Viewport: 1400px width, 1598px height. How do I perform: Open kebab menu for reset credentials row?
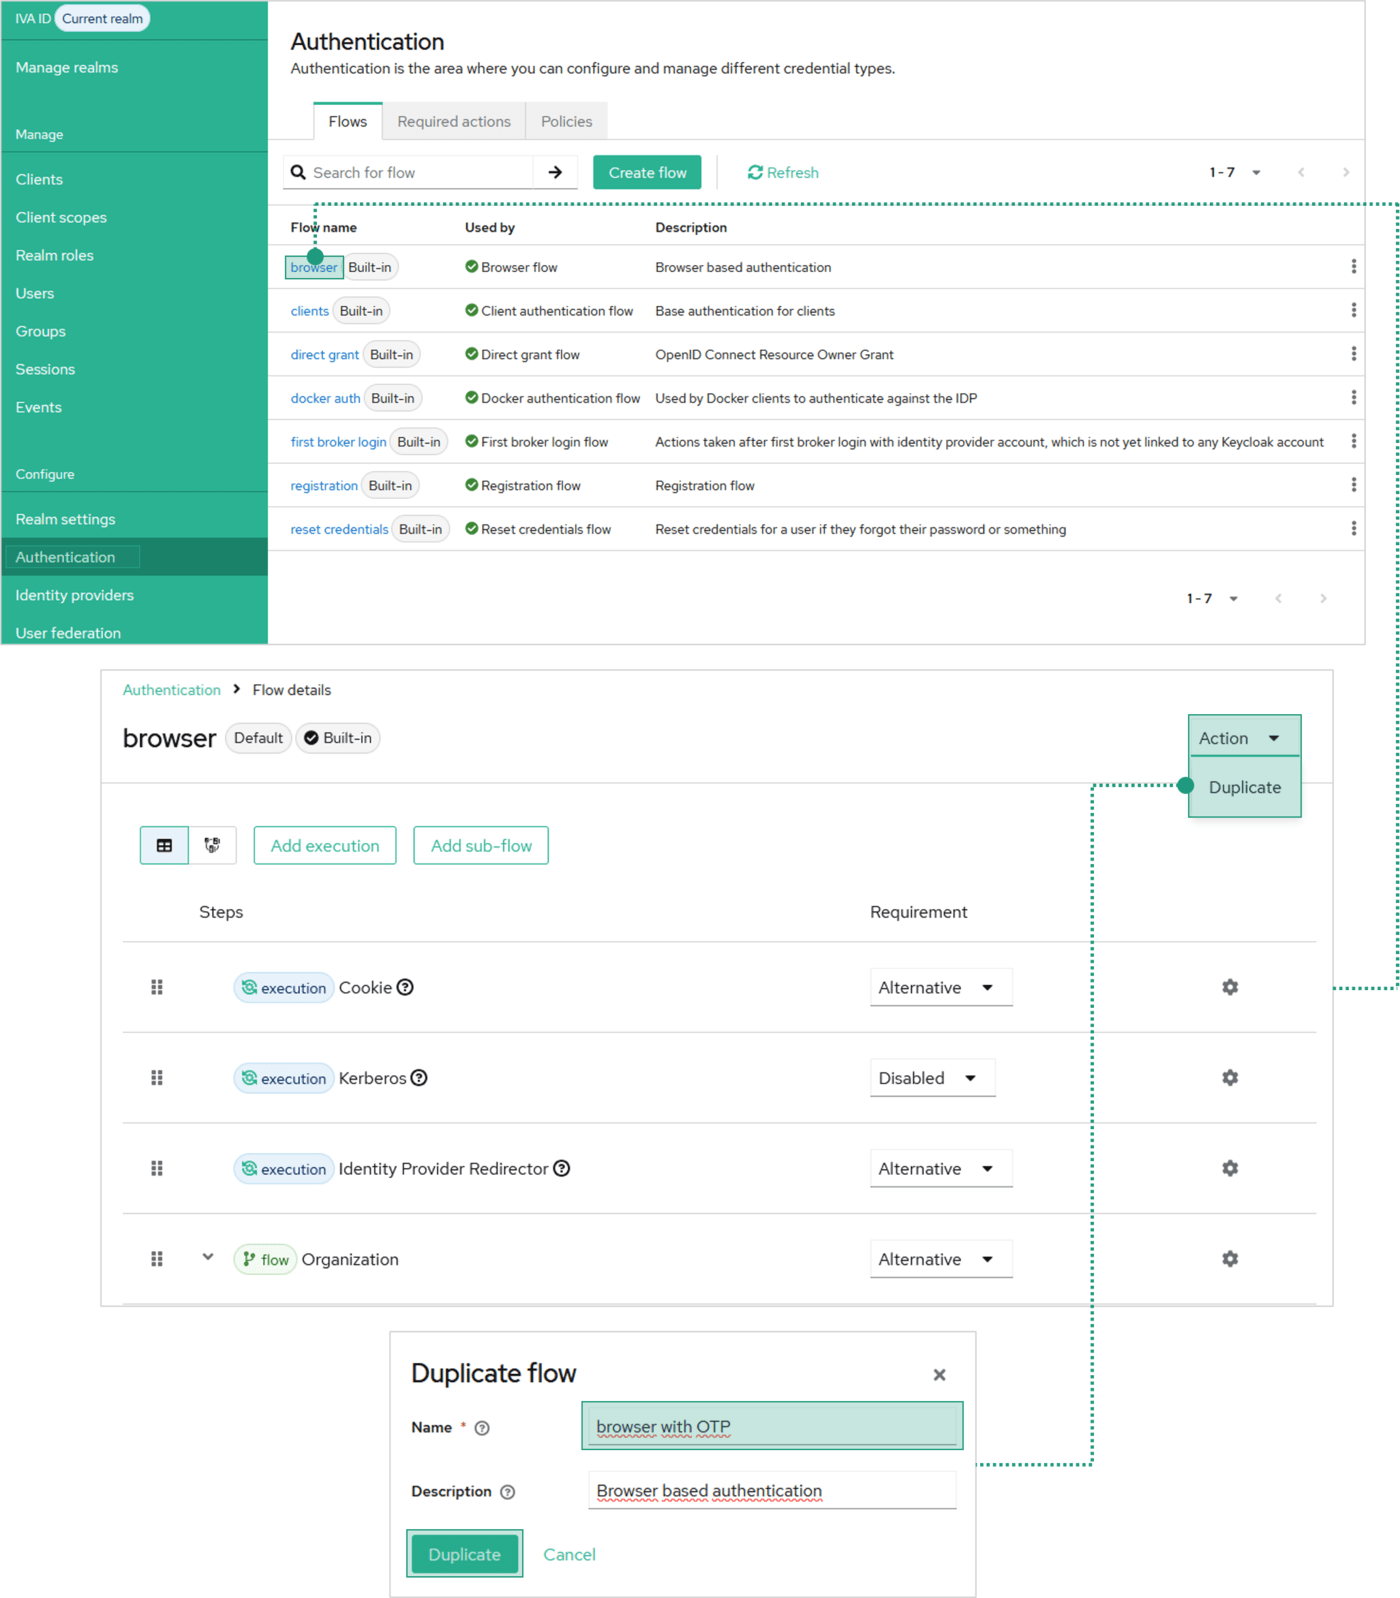click(x=1353, y=529)
